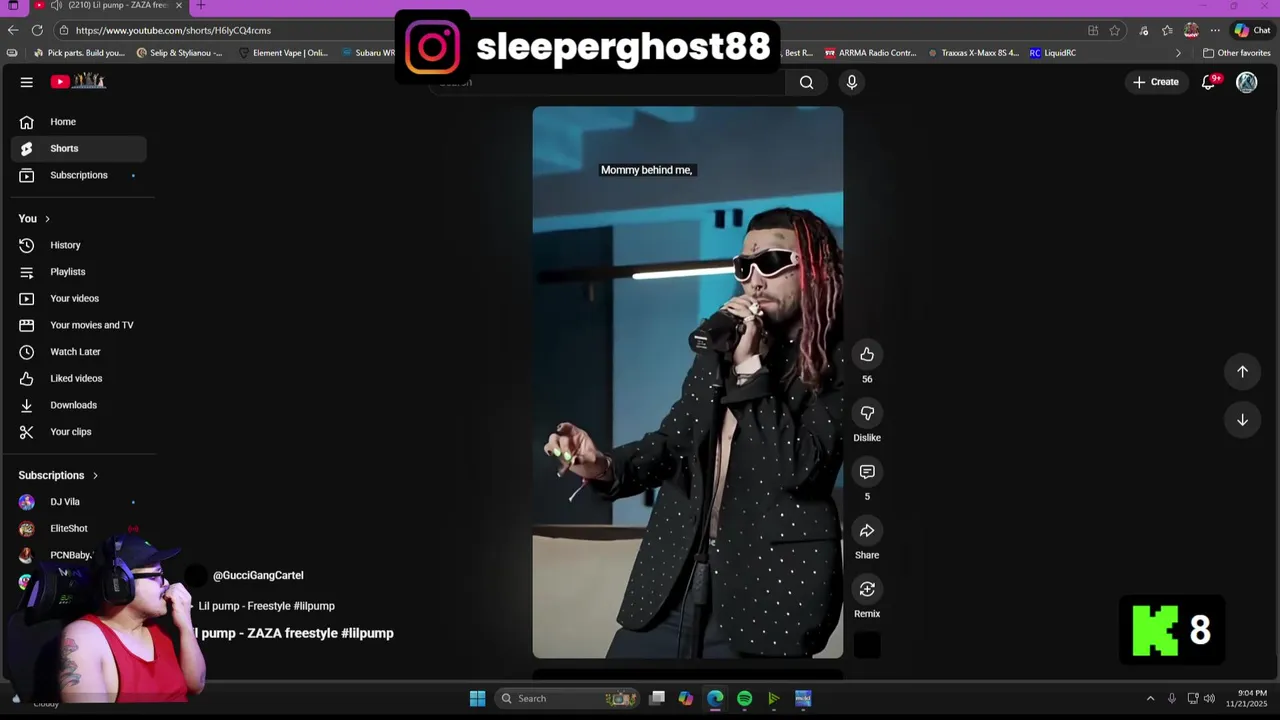Image resolution: width=1280 pixels, height=720 pixels.
Task: Pause the playing short video
Action: (688, 382)
